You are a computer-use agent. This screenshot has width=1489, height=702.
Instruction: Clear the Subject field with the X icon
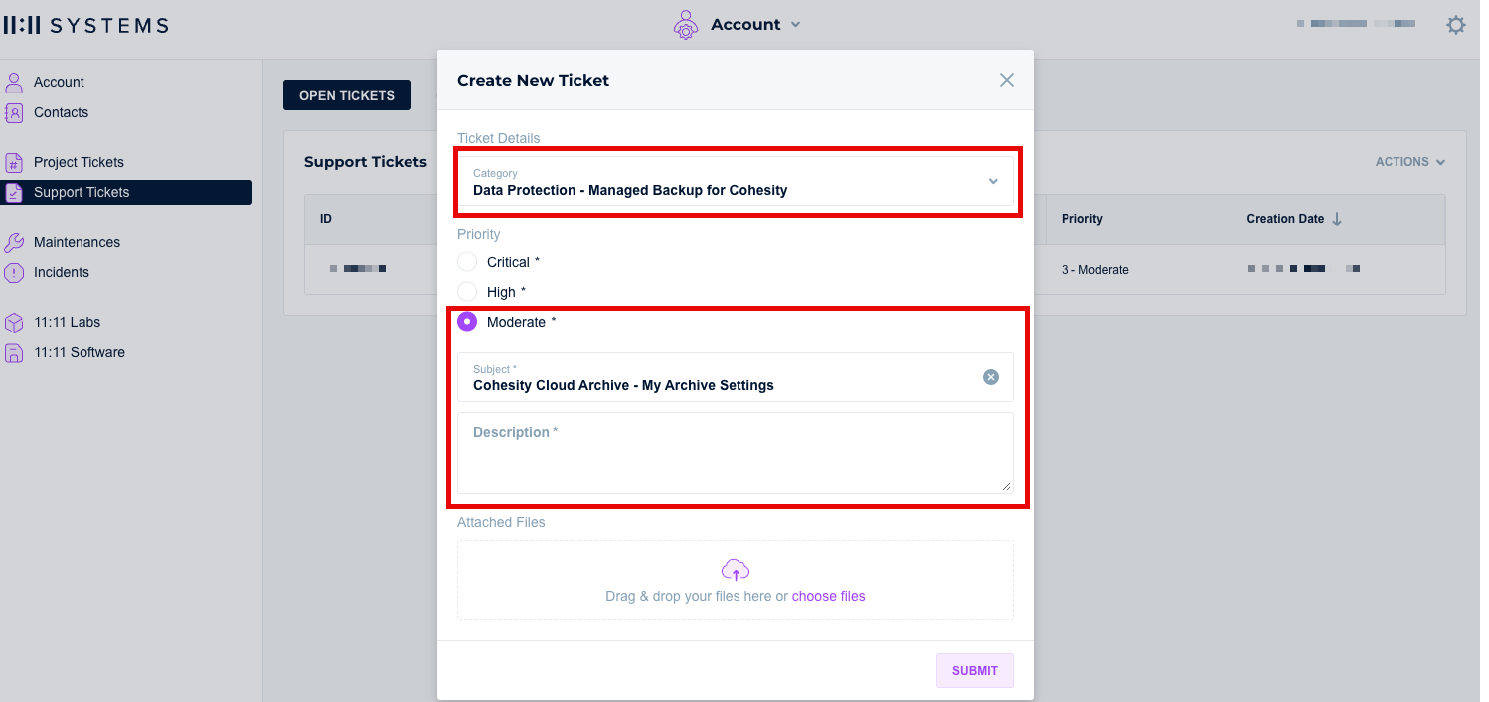990,377
